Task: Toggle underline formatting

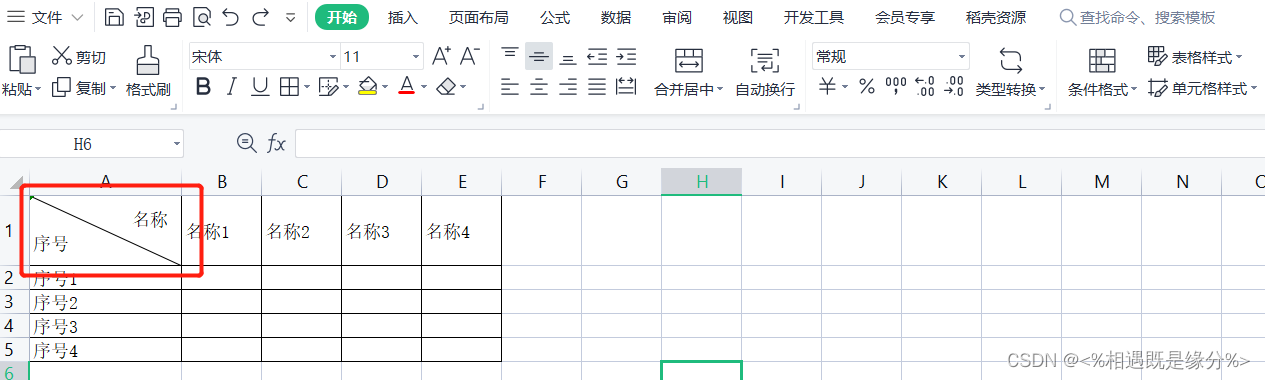Action: (260, 87)
